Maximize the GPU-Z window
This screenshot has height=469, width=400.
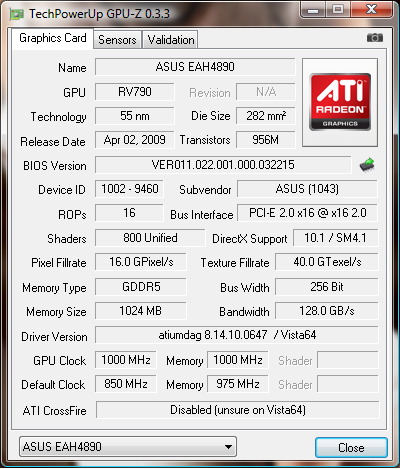pyautogui.click(x=337, y=10)
